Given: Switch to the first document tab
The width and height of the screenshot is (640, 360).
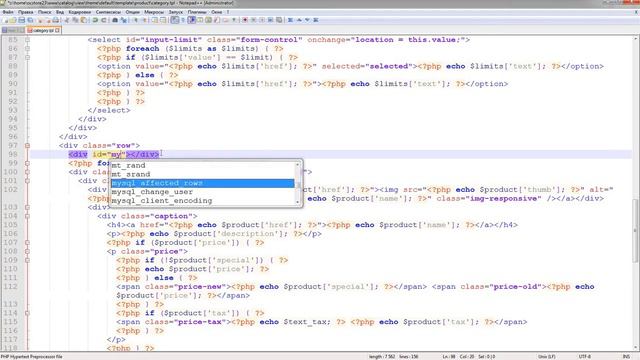Looking at the screenshot, I should 13,30.
